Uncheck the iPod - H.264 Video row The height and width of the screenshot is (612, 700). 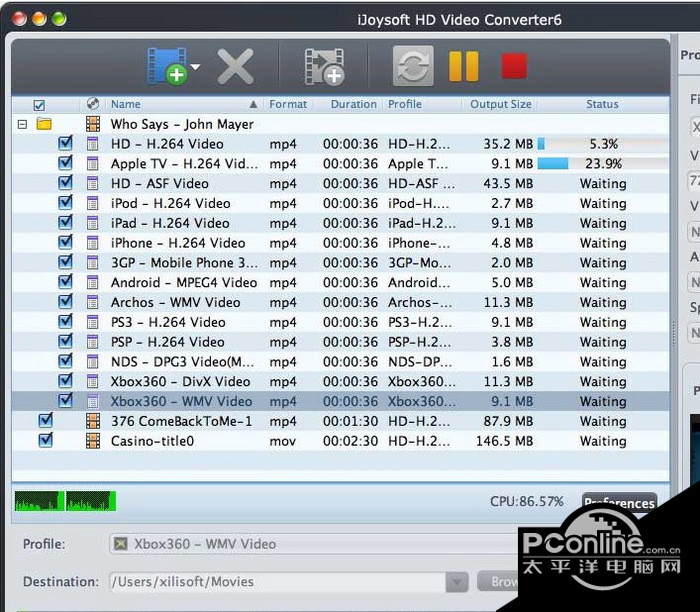tap(65, 202)
